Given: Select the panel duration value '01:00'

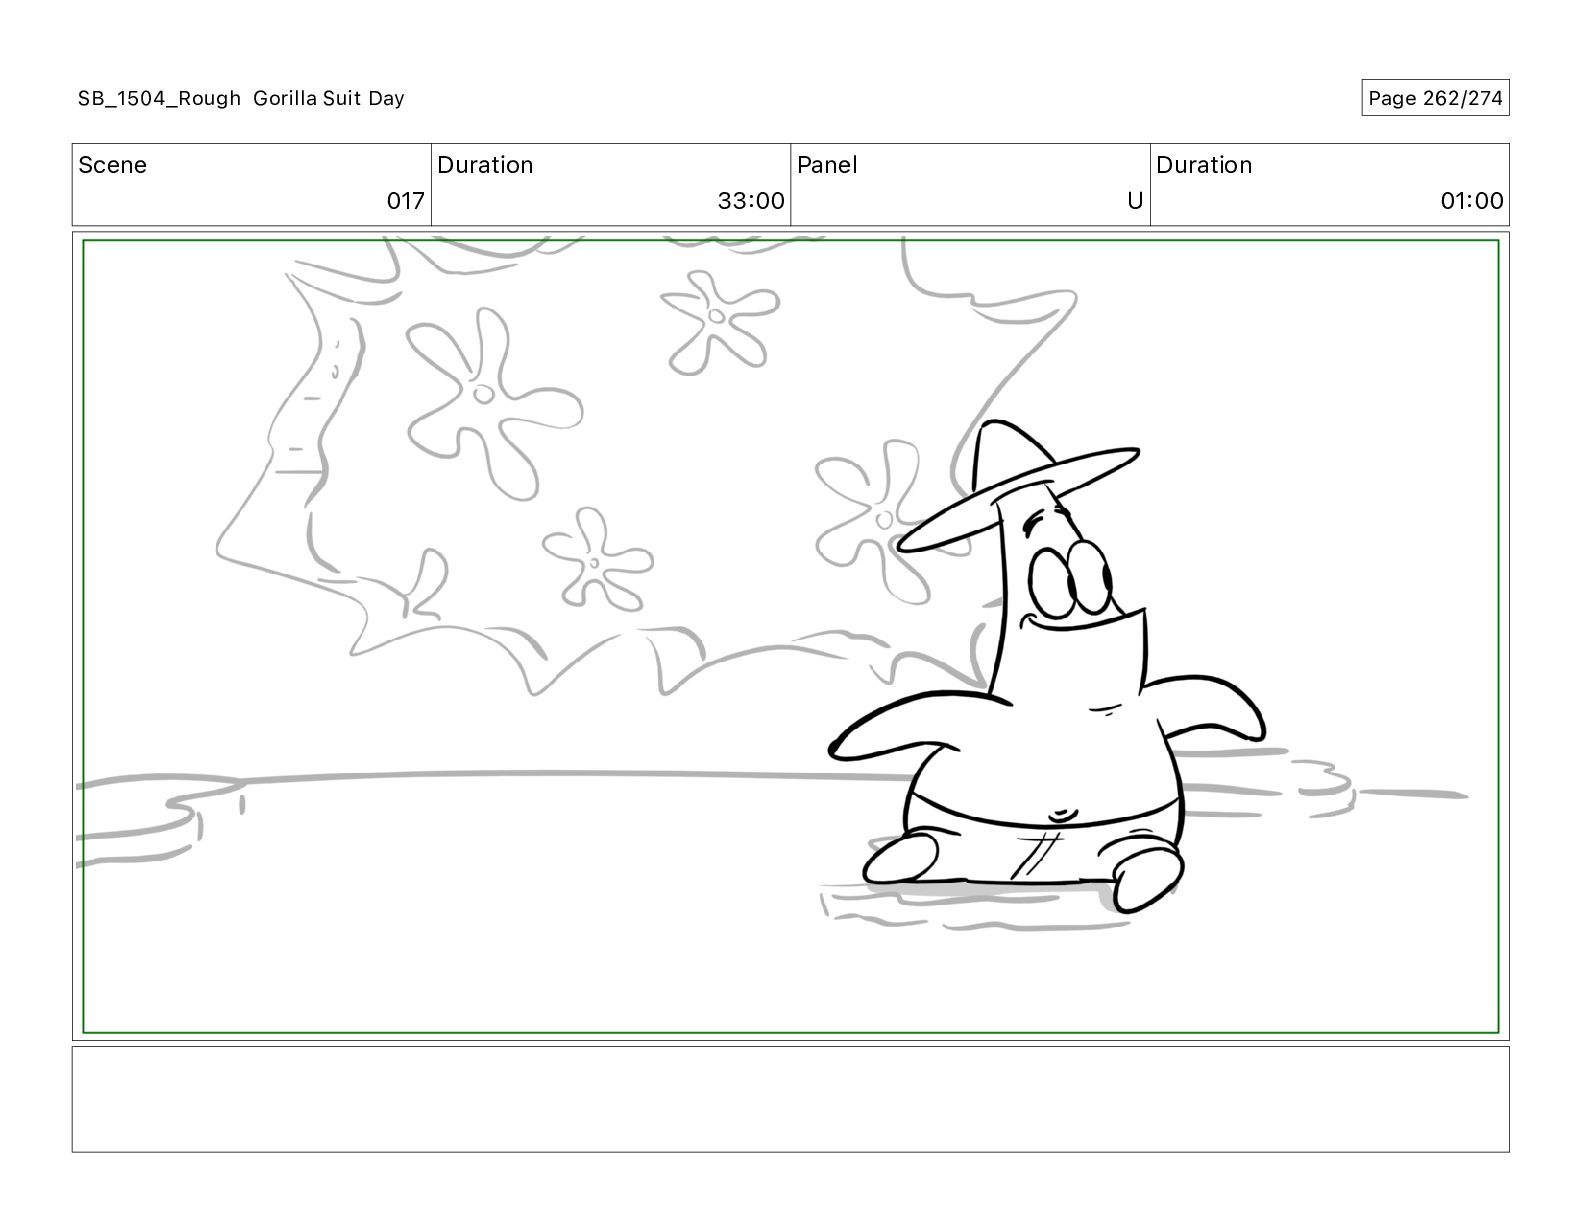Looking at the screenshot, I should tap(1472, 201).
